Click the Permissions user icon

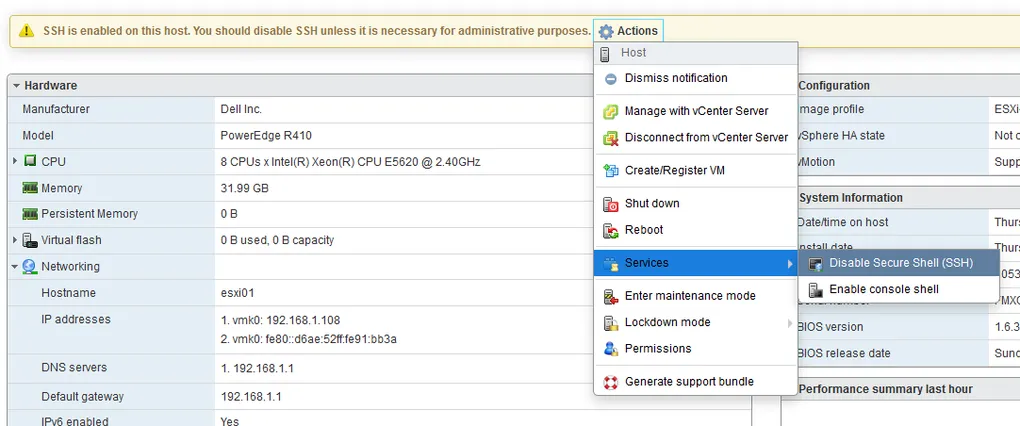coord(610,349)
